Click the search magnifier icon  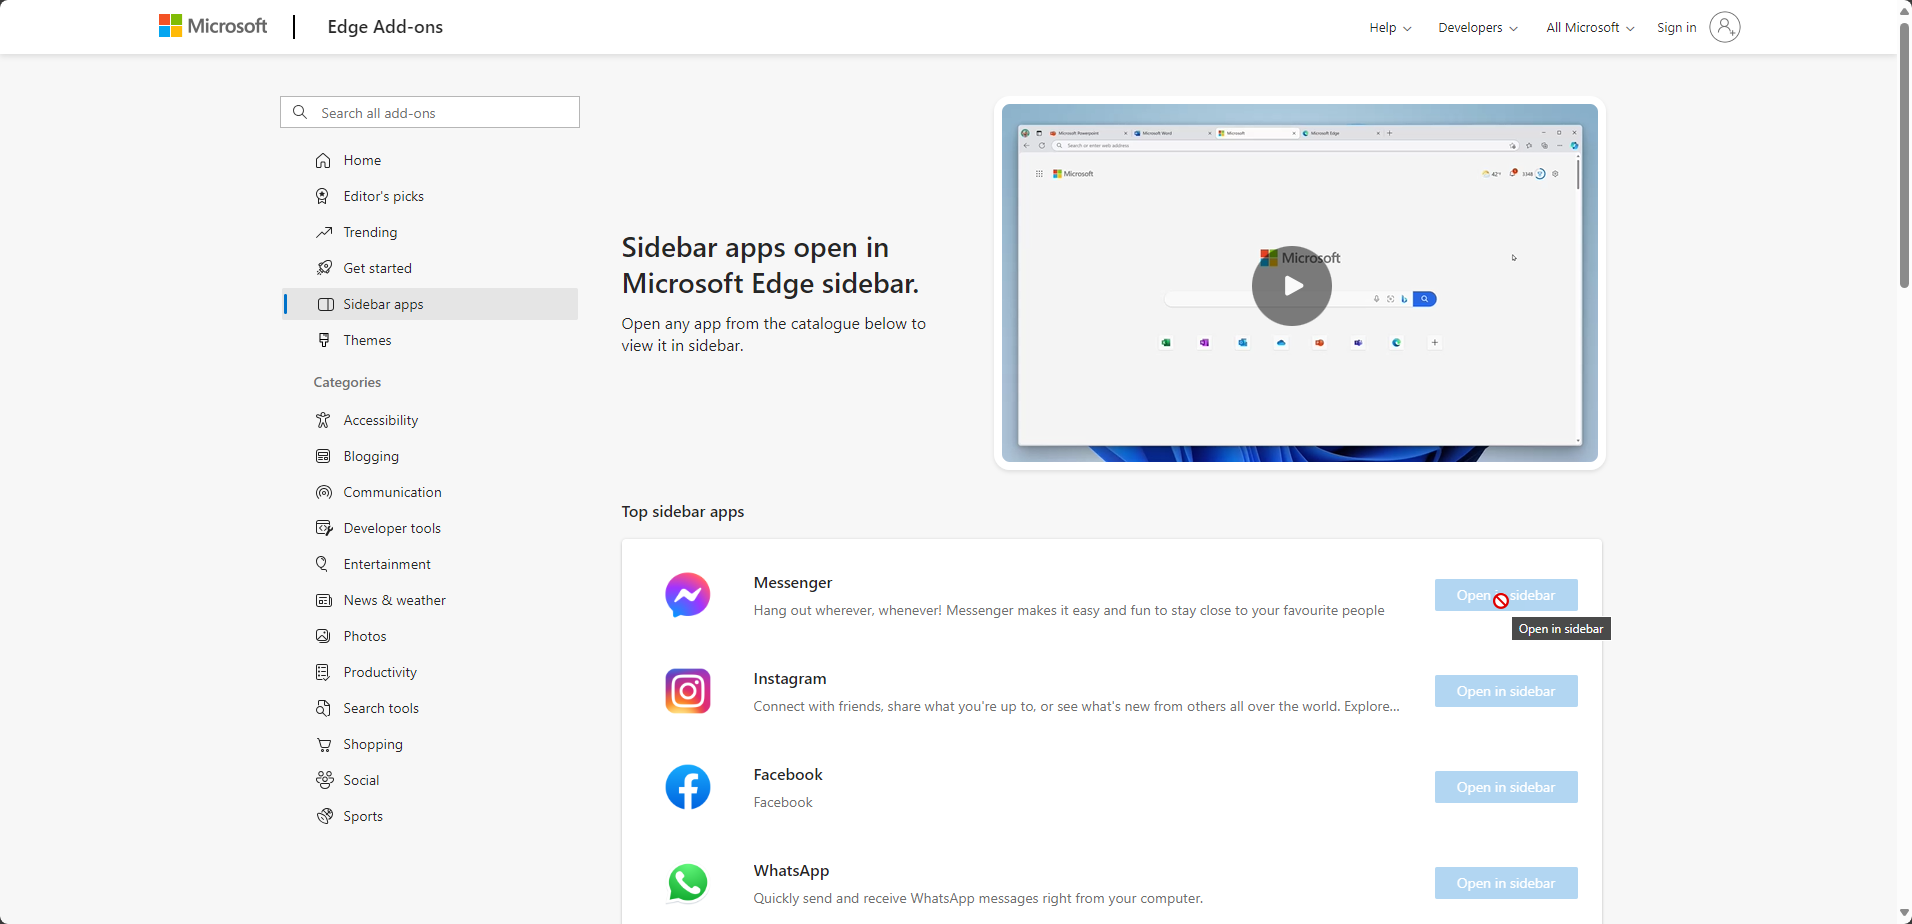coord(300,112)
